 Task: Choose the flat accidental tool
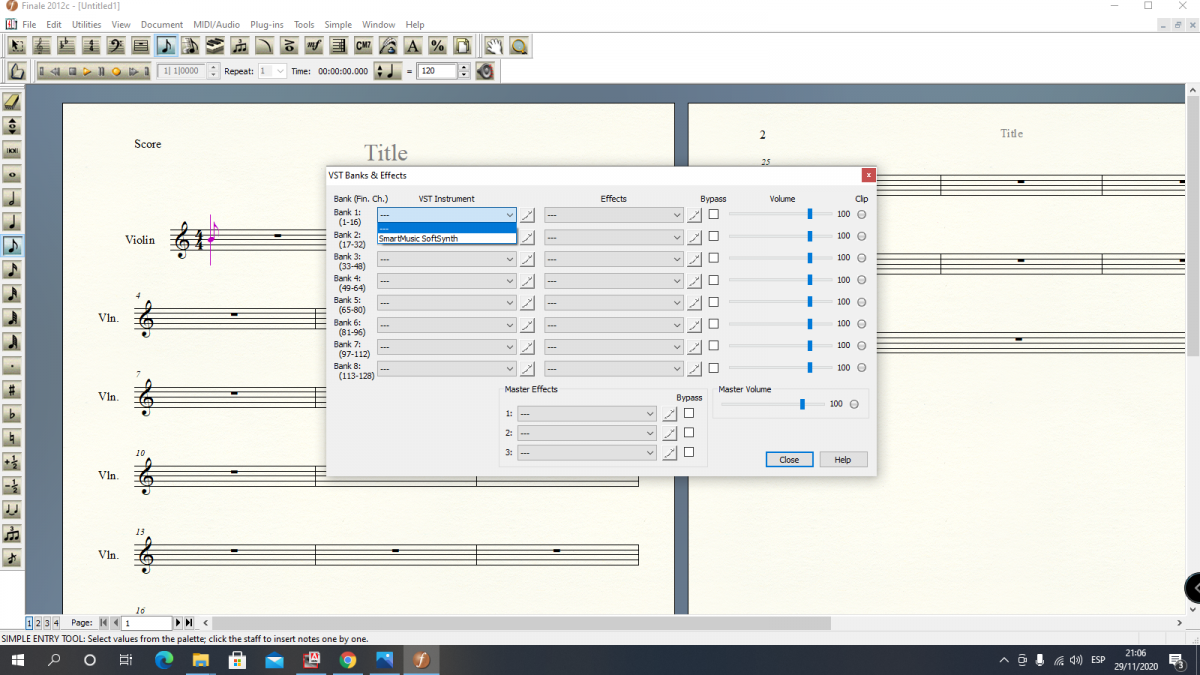click(12, 414)
